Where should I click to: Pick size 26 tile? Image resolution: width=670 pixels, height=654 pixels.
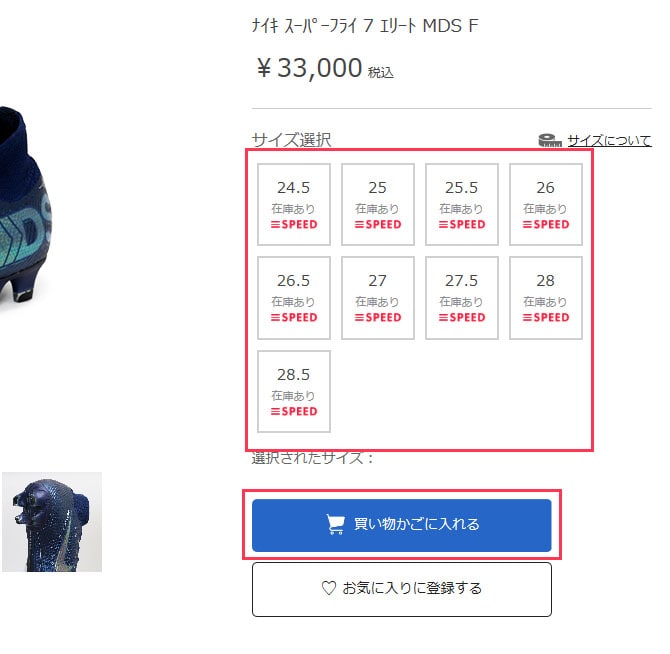pos(546,204)
